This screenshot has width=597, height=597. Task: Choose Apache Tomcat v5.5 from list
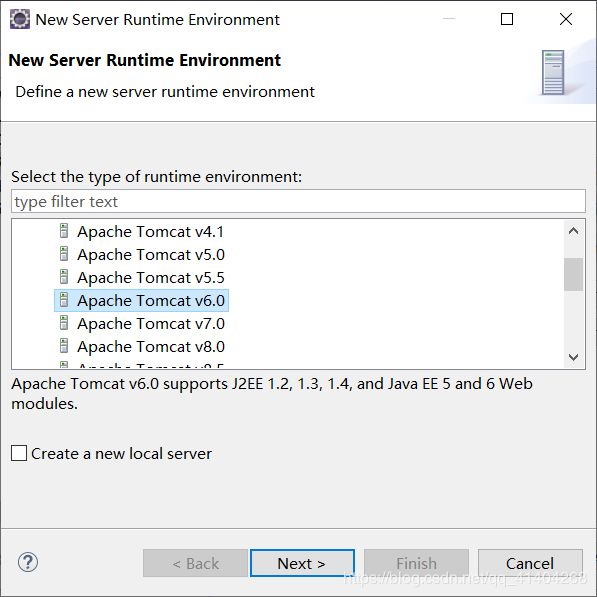151,278
